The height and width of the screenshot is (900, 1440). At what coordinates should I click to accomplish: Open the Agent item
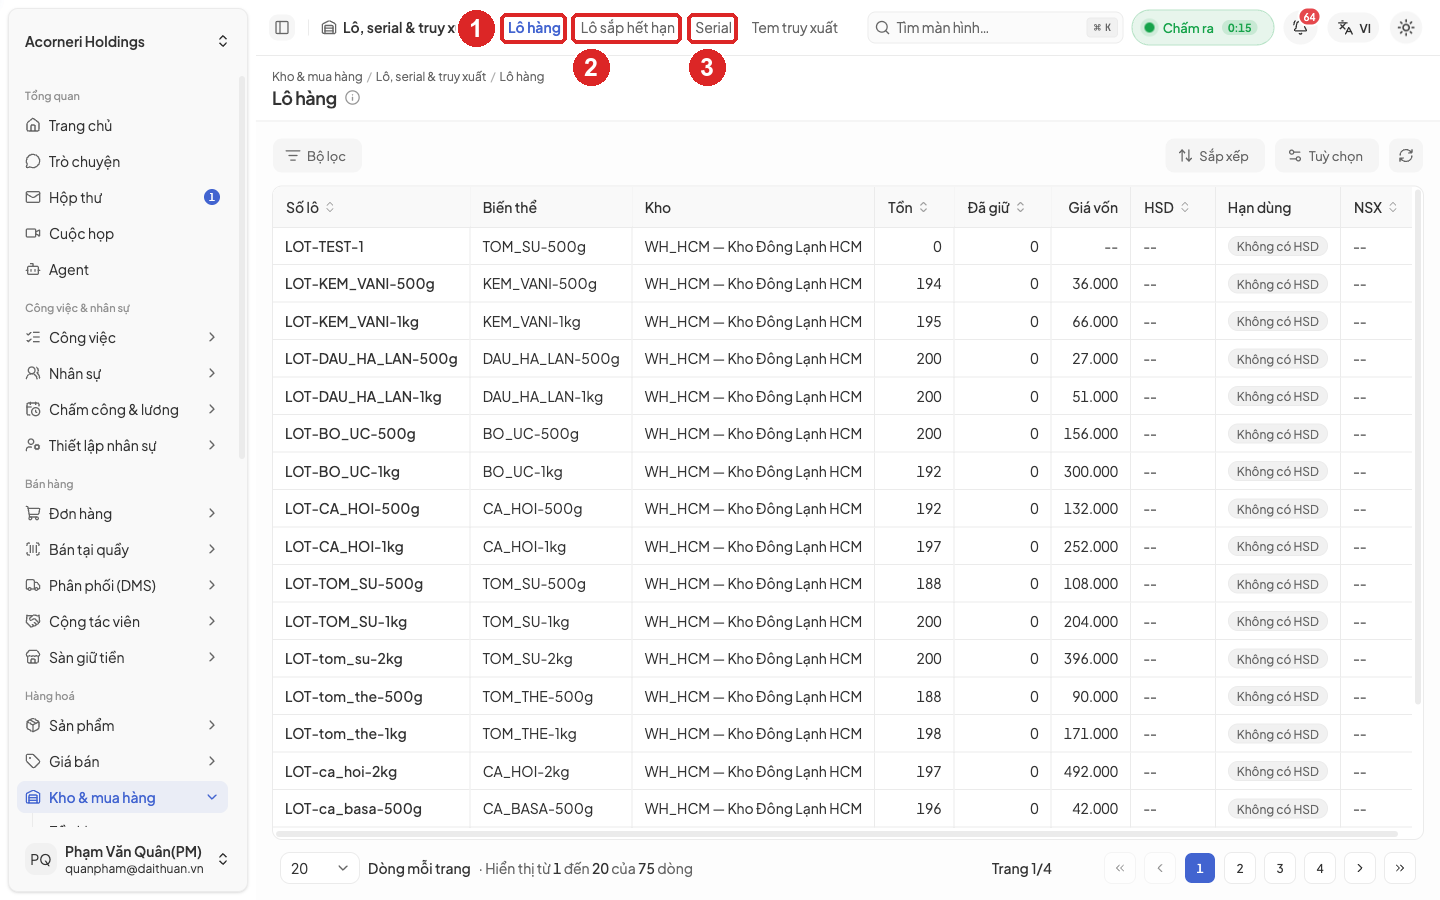point(124,270)
